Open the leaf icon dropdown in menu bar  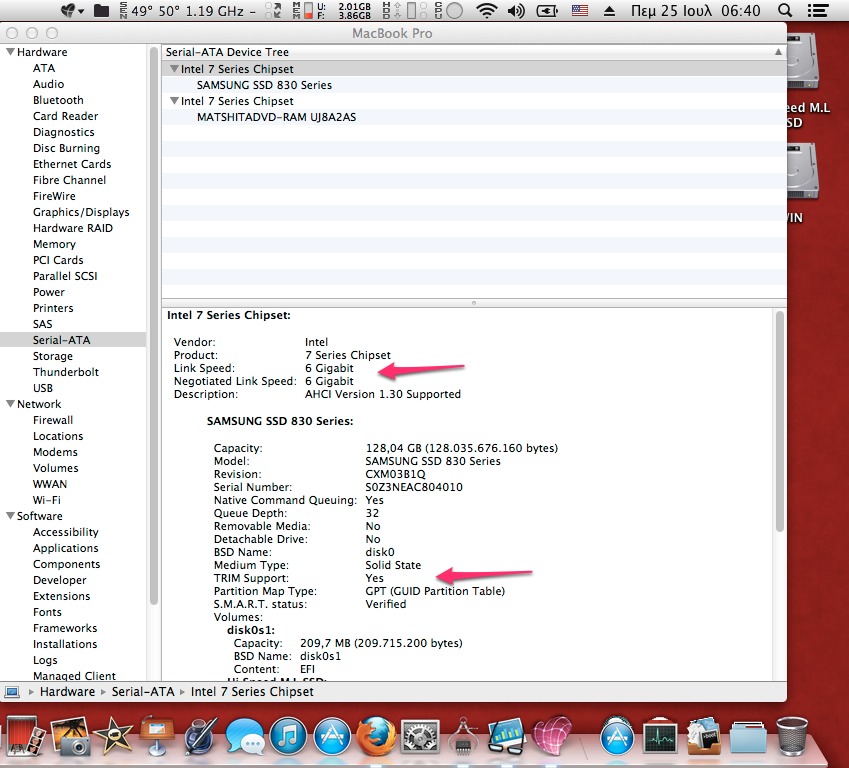click(x=71, y=10)
